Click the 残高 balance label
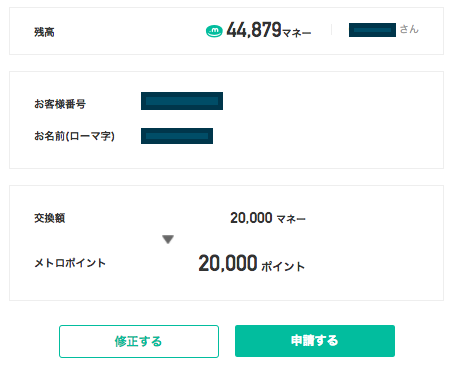This screenshot has width=453, height=365. pos(44,32)
